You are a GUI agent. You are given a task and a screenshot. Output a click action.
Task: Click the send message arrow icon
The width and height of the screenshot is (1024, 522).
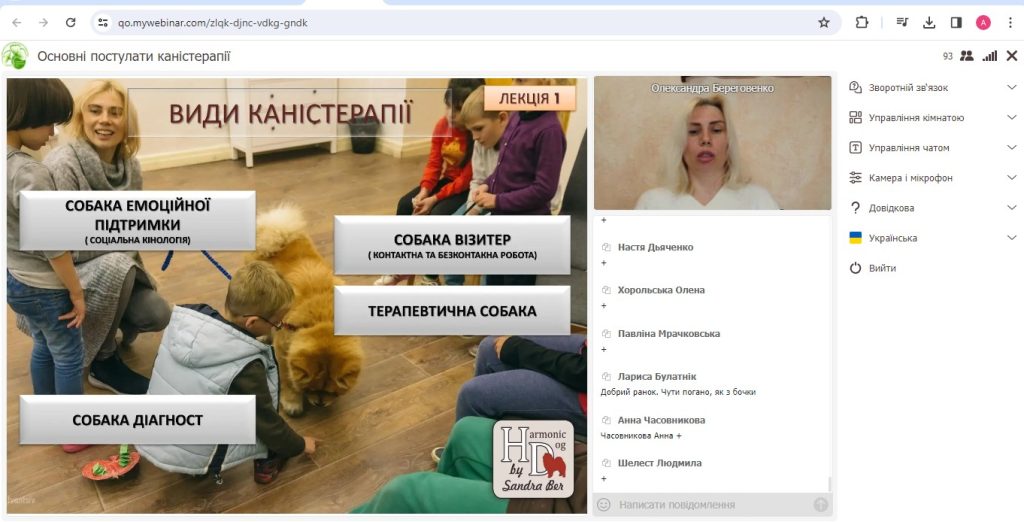(x=820, y=505)
